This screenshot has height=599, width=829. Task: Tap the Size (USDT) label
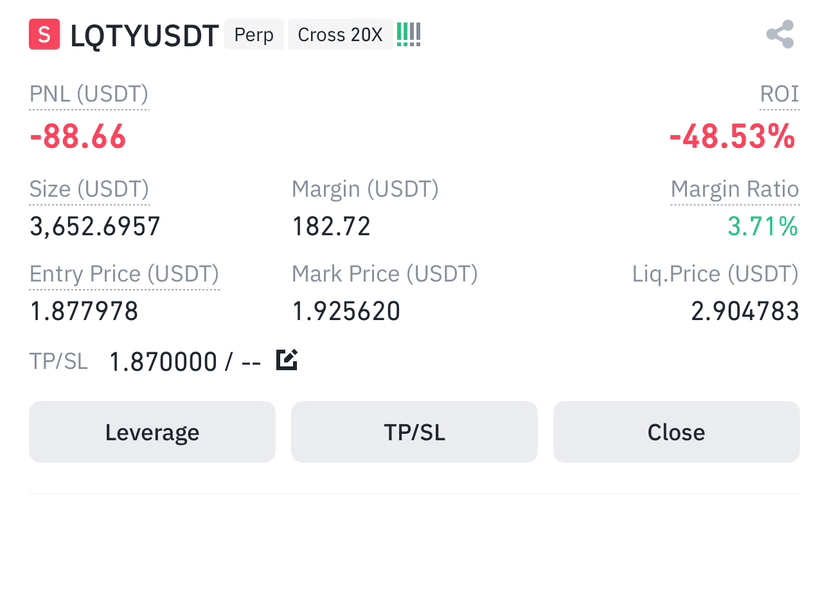point(89,189)
